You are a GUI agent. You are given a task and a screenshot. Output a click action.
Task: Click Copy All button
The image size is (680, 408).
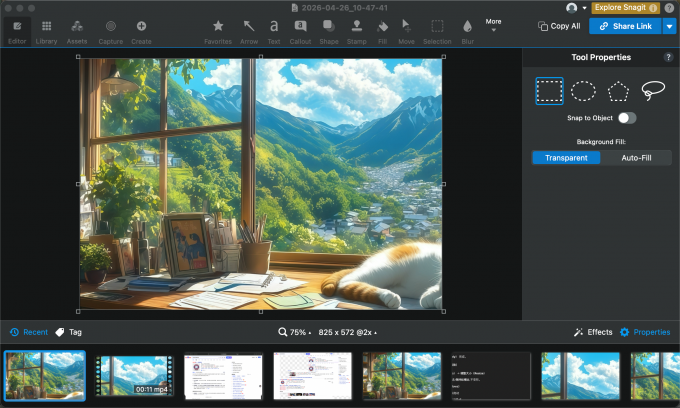pyautogui.click(x=559, y=26)
